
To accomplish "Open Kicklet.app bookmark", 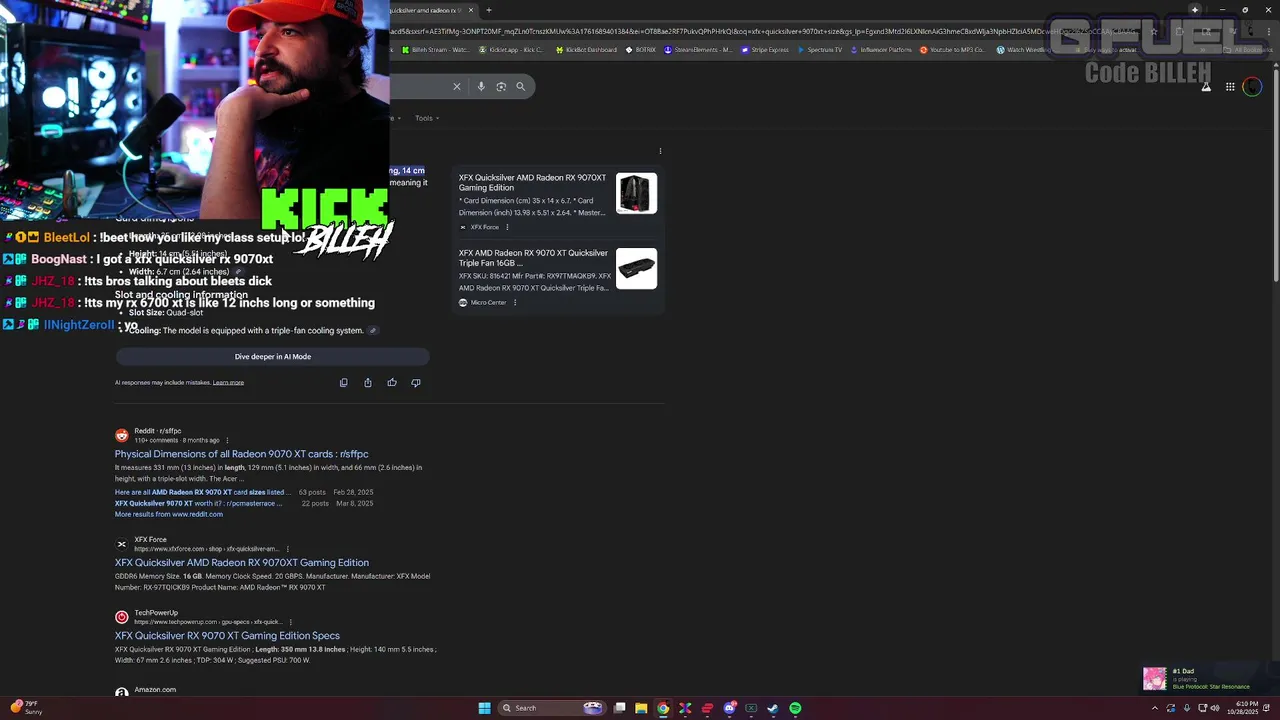I will 511,49.
